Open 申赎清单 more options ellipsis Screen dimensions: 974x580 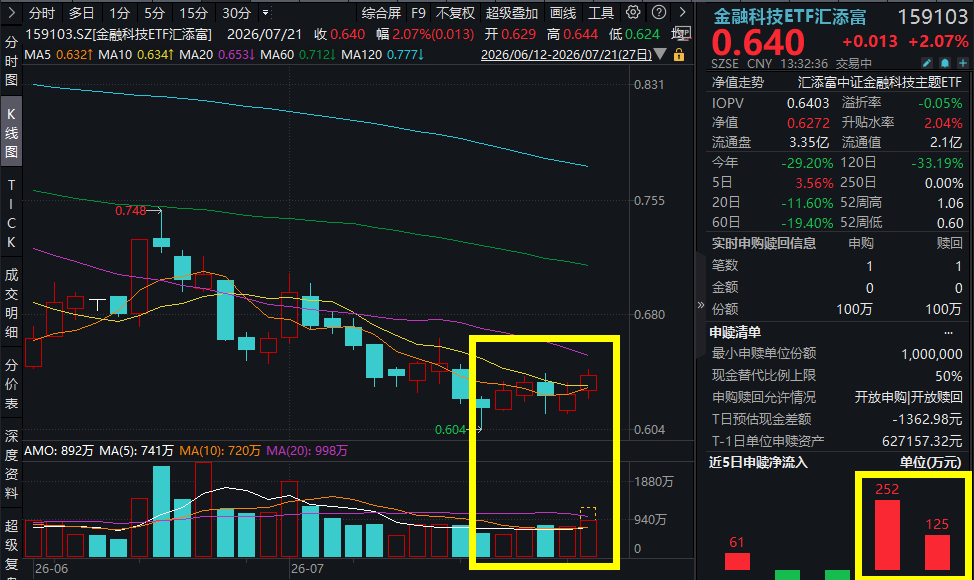[x=948, y=333]
